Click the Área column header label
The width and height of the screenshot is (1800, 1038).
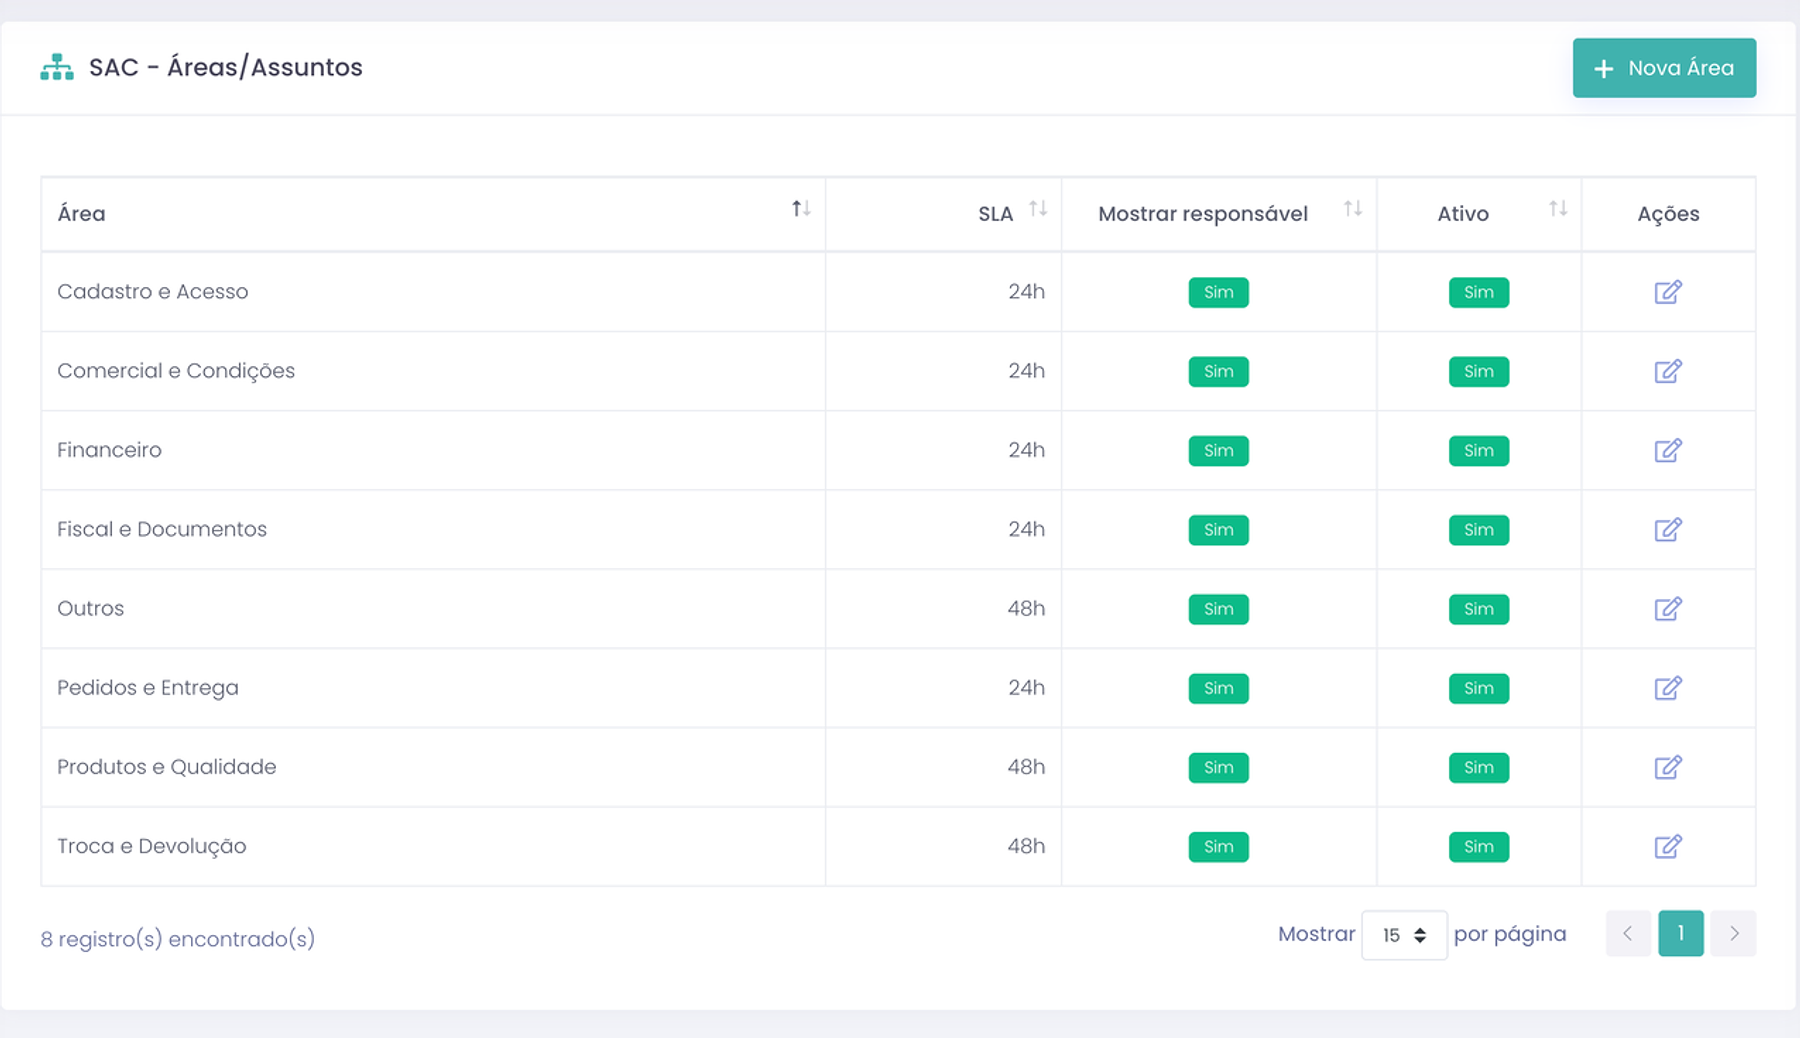coord(81,213)
